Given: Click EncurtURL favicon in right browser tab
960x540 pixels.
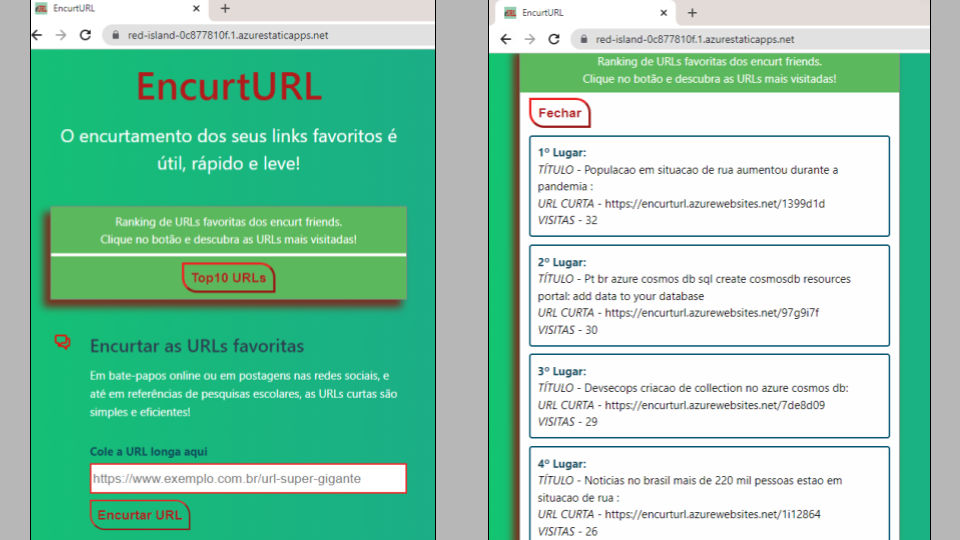Looking at the screenshot, I should pyautogui.click(x=510, y=12).
